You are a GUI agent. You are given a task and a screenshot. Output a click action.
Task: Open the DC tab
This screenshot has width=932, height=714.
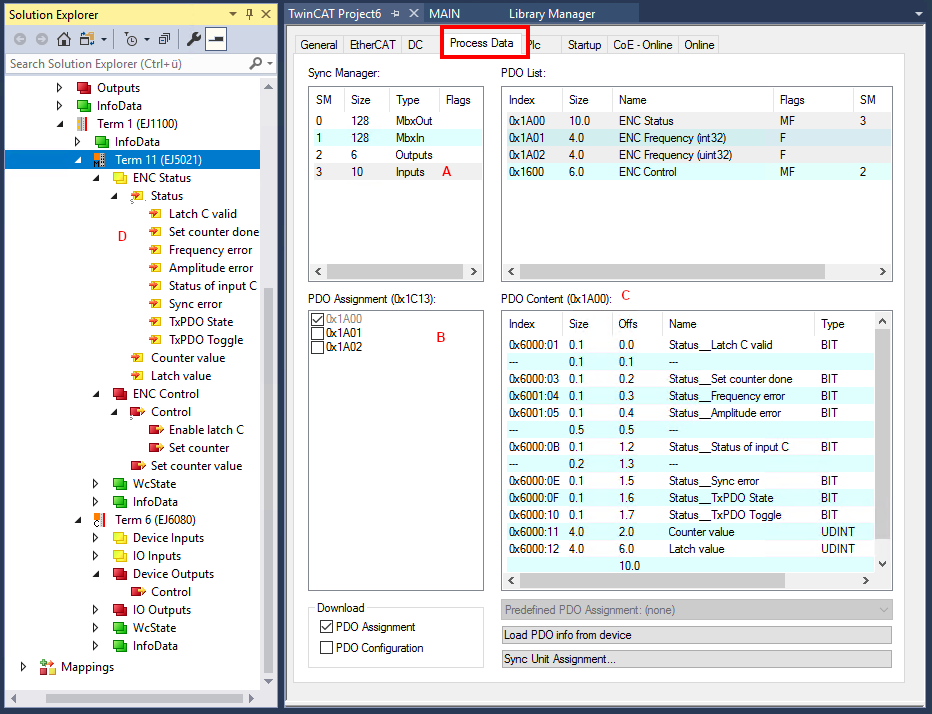point(415,45)
